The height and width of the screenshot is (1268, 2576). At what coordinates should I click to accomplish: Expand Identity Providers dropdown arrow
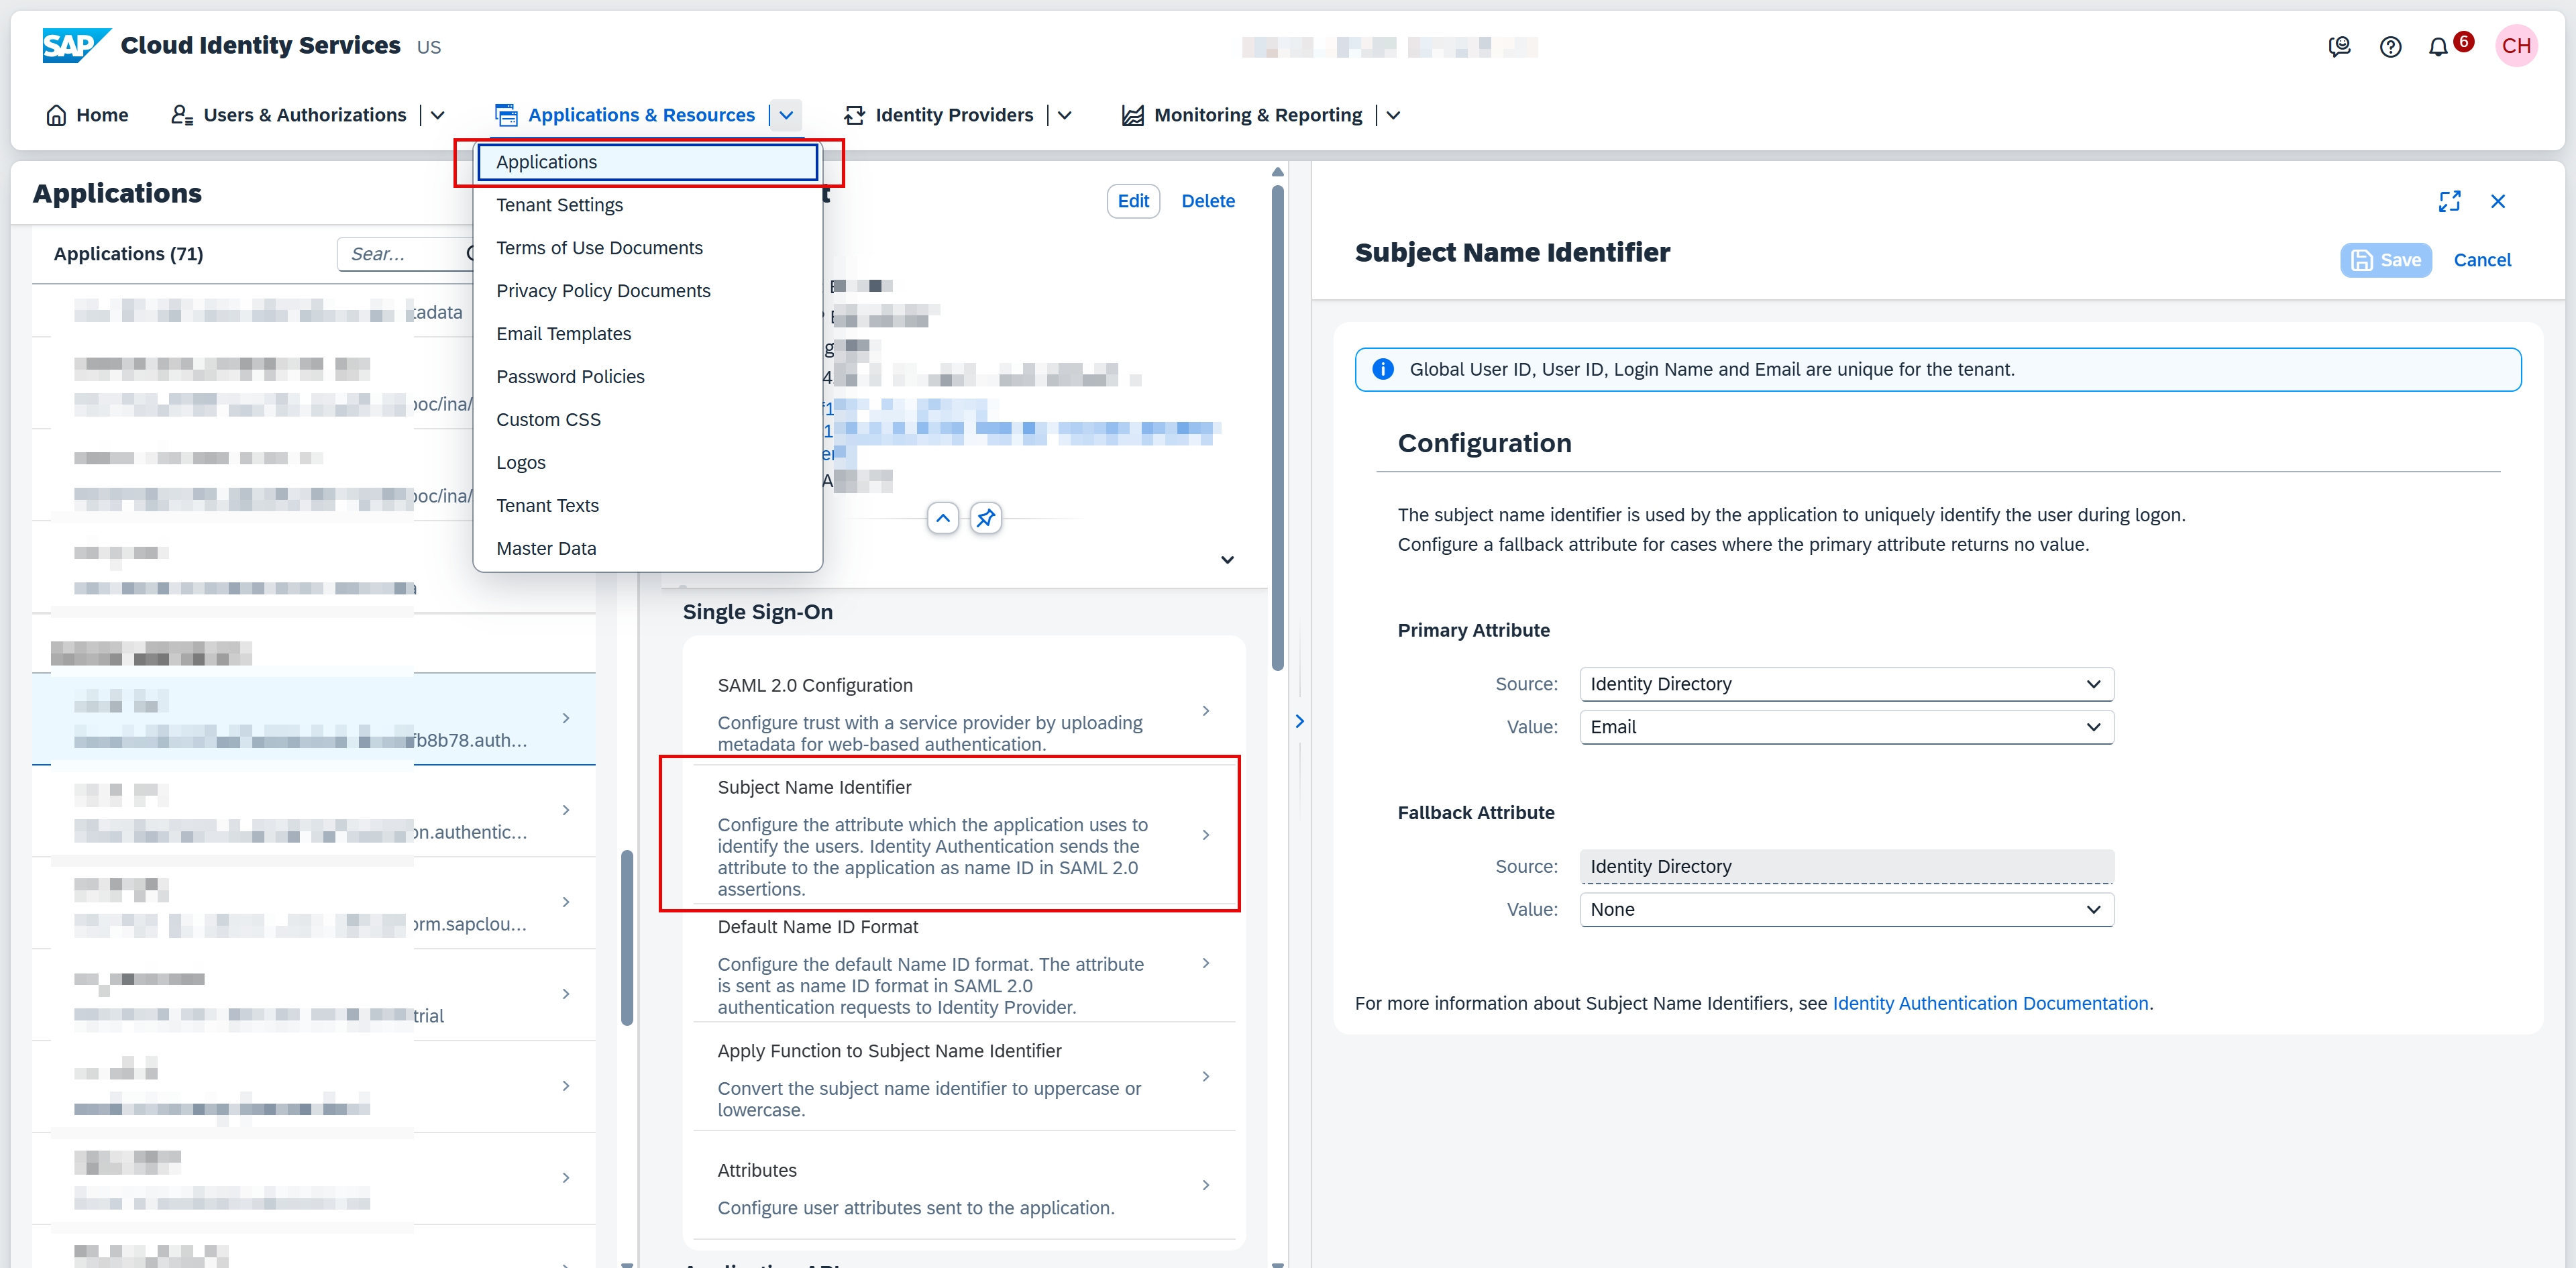(x=1064, y=115)
